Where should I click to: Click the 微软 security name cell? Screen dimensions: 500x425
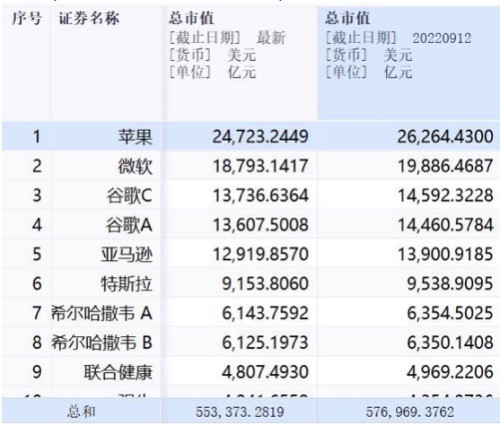(135, 166)
